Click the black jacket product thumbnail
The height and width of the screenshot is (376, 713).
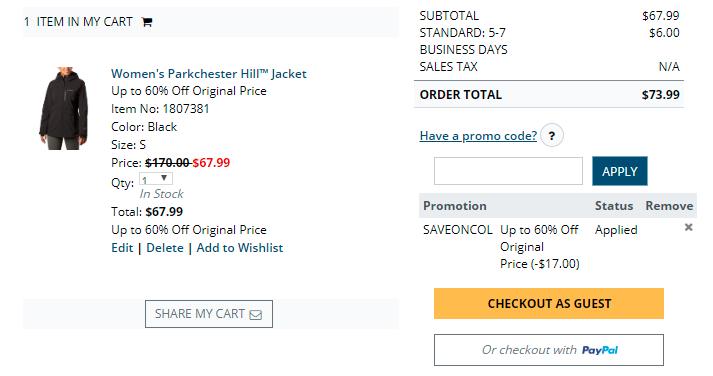[64, 108]
